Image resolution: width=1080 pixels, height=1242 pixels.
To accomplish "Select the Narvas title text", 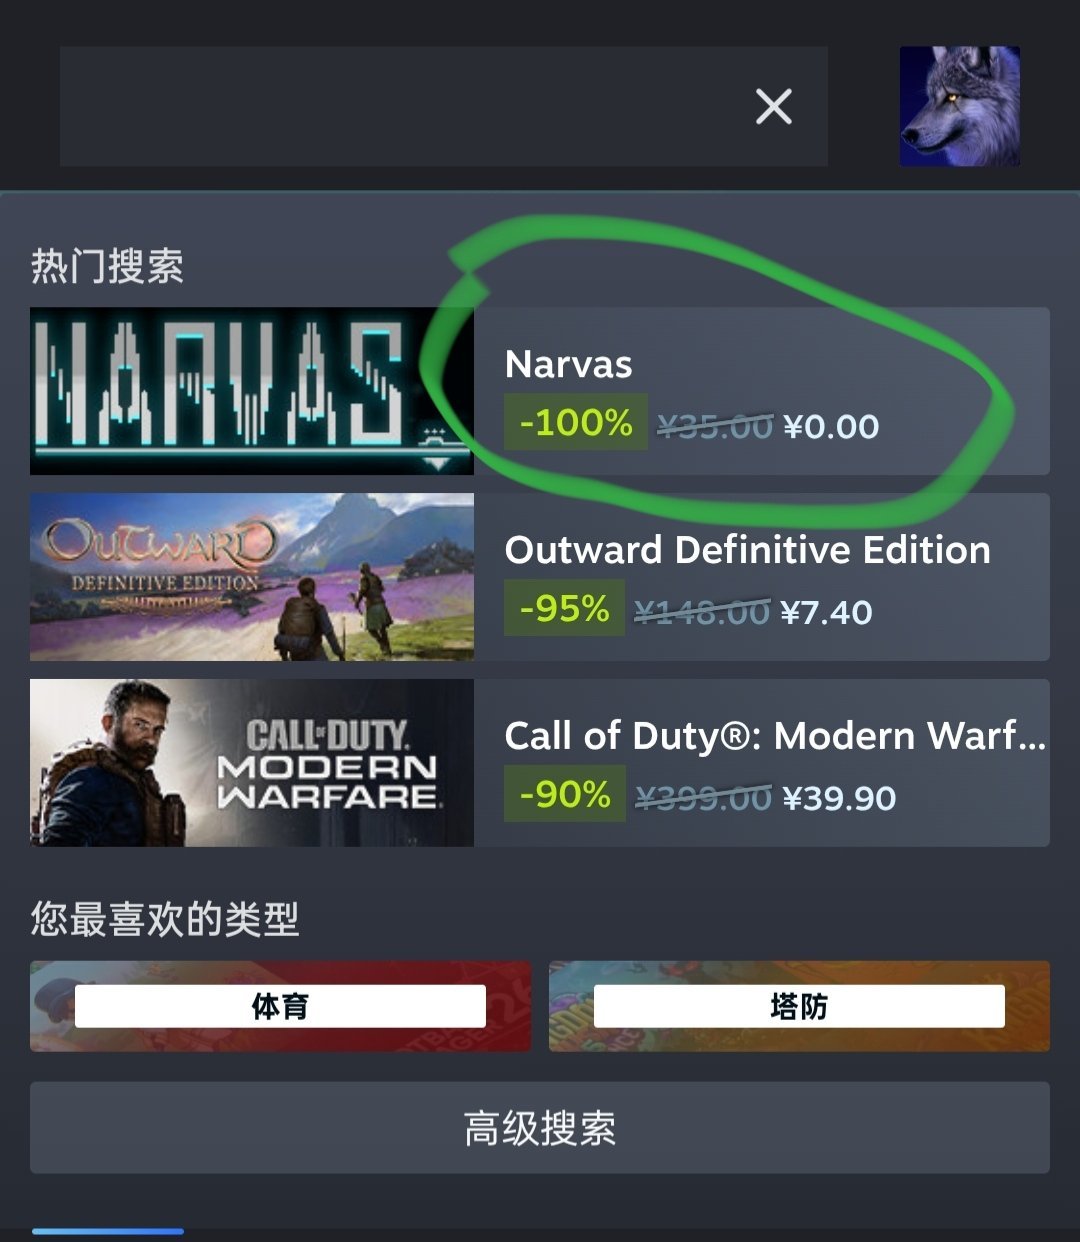I will [569, 365].
